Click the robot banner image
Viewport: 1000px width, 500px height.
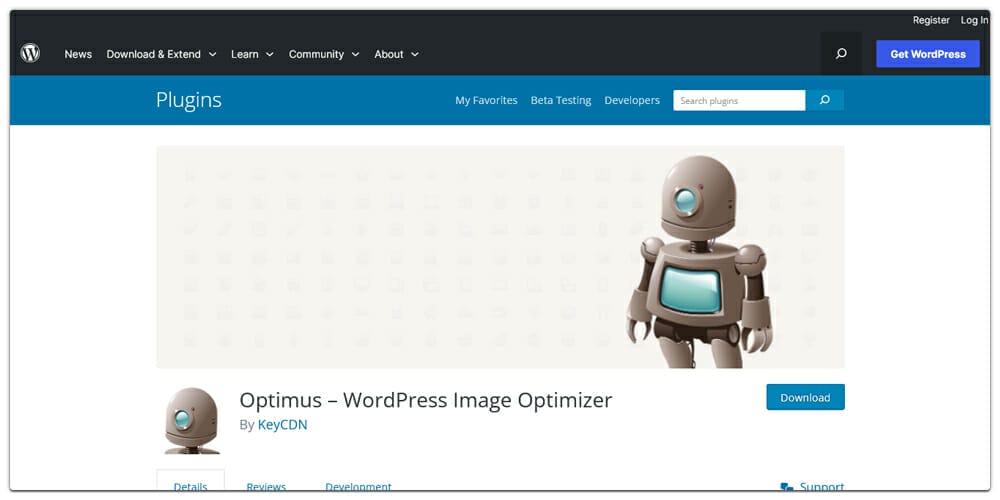(x=501, y=257)
